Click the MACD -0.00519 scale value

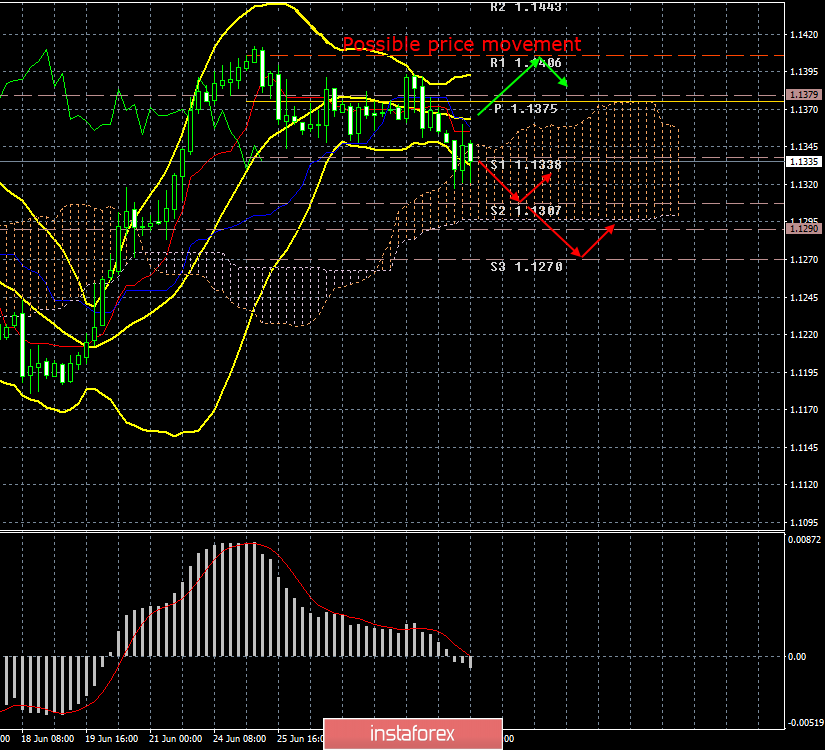click(x=805, y=723)
